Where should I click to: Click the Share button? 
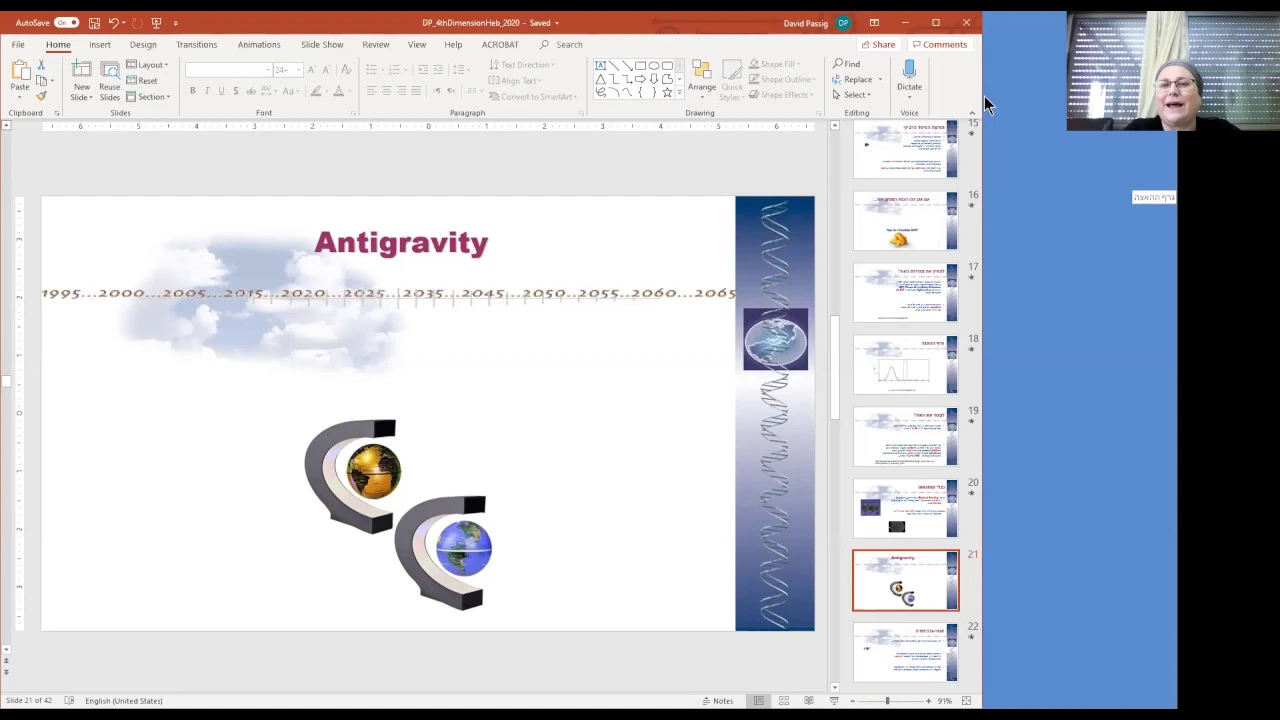[x=879, y=44]
